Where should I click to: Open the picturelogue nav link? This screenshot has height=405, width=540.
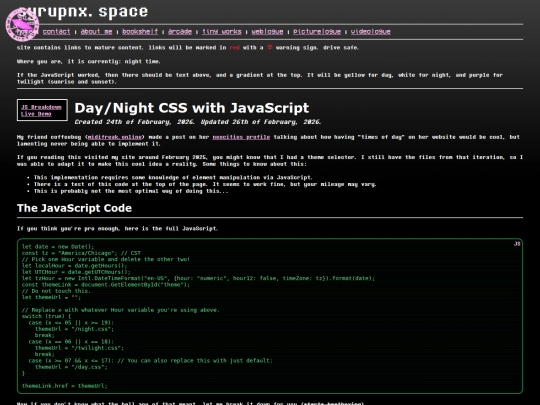click(317, 31)
